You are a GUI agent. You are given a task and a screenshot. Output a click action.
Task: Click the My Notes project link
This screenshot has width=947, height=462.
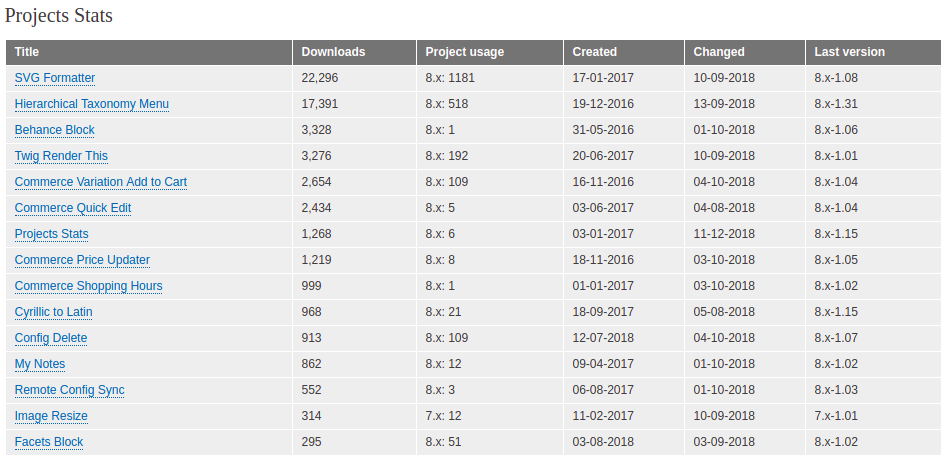[x=40, y=364]
